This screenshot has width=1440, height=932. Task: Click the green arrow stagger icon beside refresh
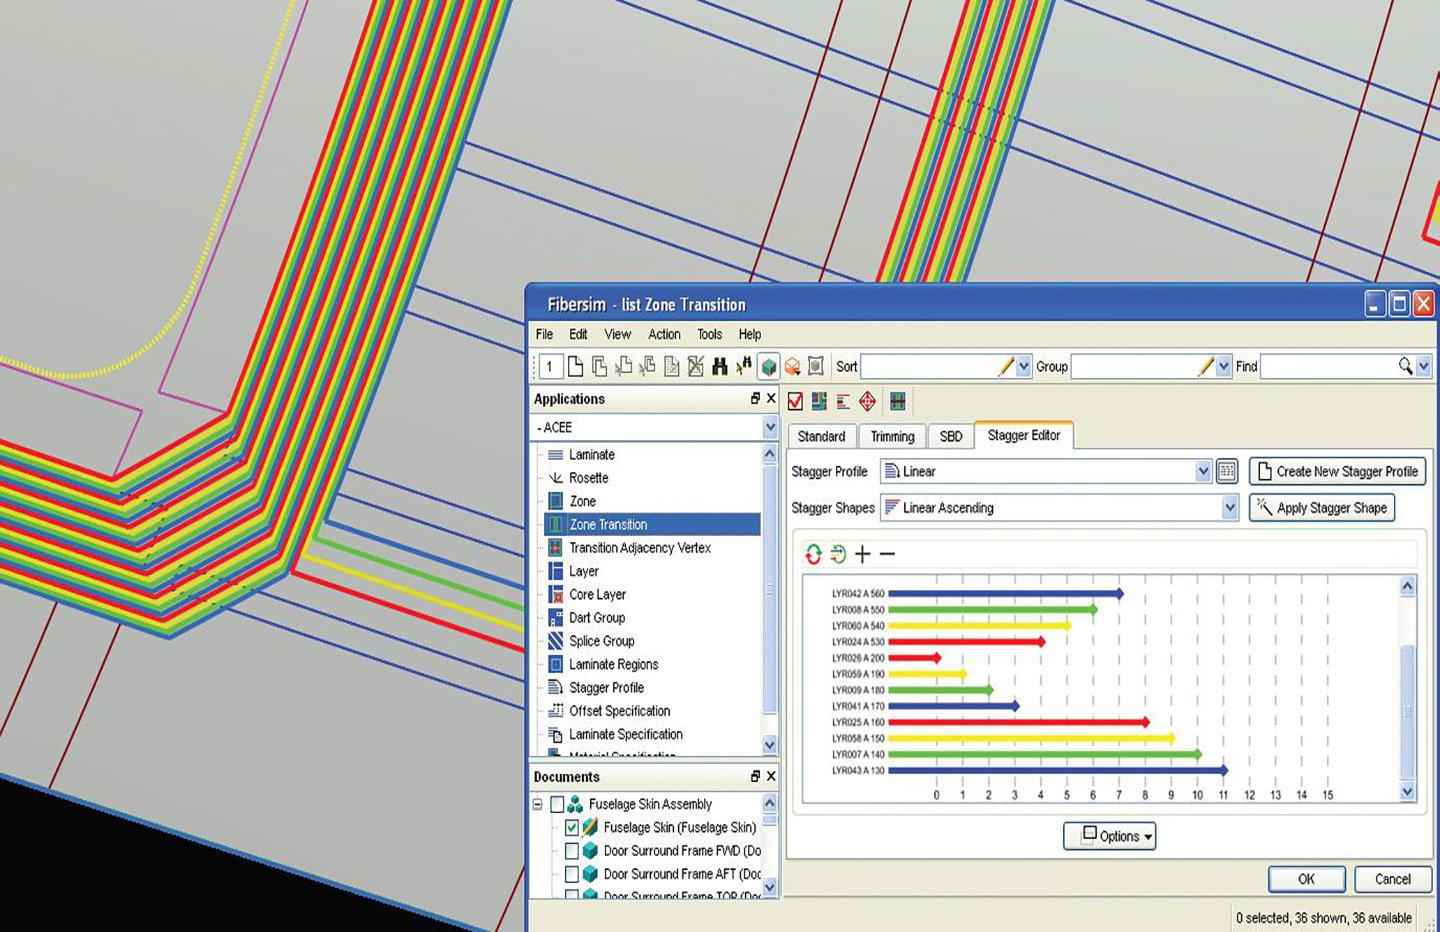(x=838, y=554)
